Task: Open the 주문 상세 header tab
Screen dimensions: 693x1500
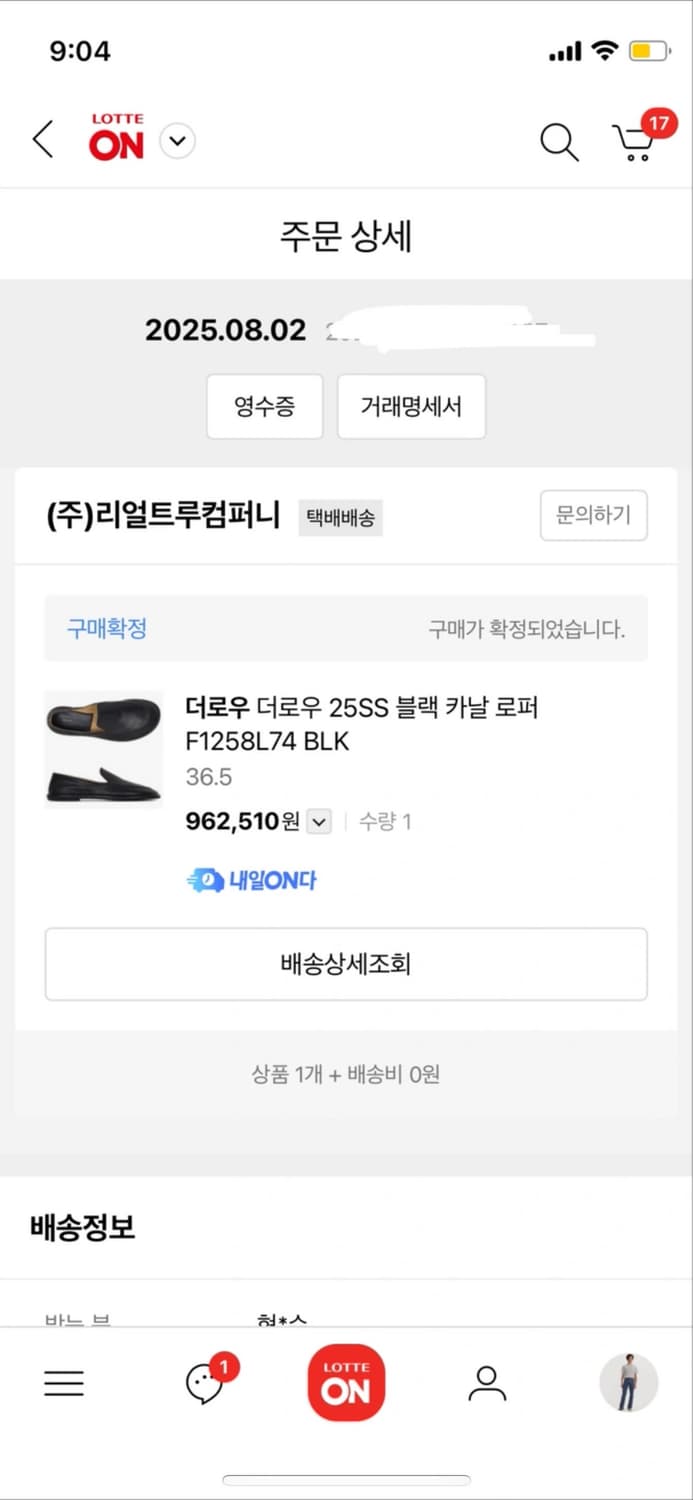Action: [346, 234]
